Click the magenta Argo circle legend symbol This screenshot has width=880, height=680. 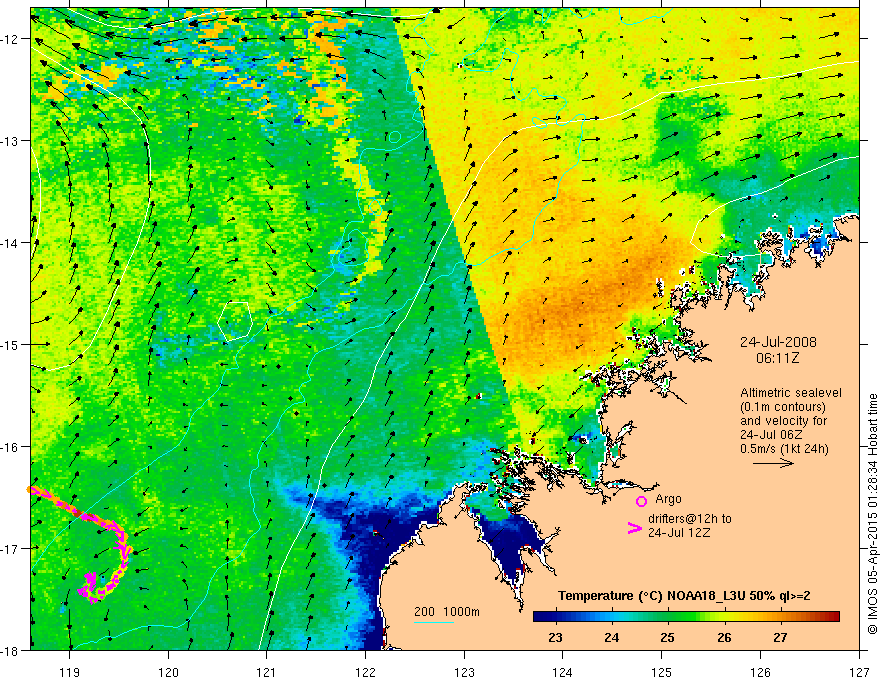click(x=641, y=501)
